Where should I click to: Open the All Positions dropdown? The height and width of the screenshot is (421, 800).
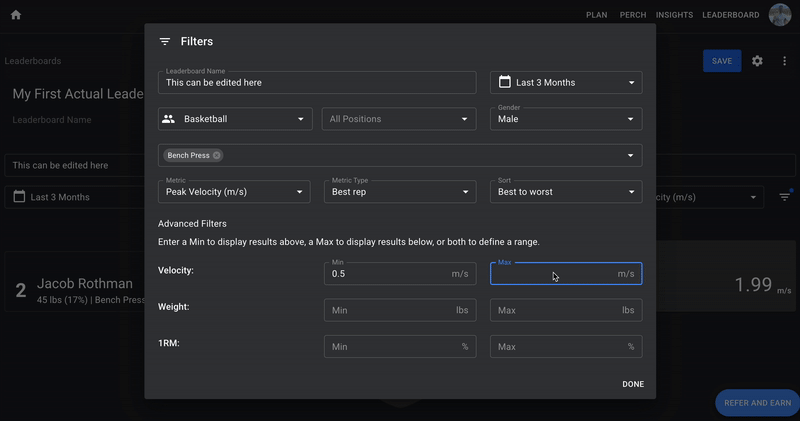(x=464, y=119)
